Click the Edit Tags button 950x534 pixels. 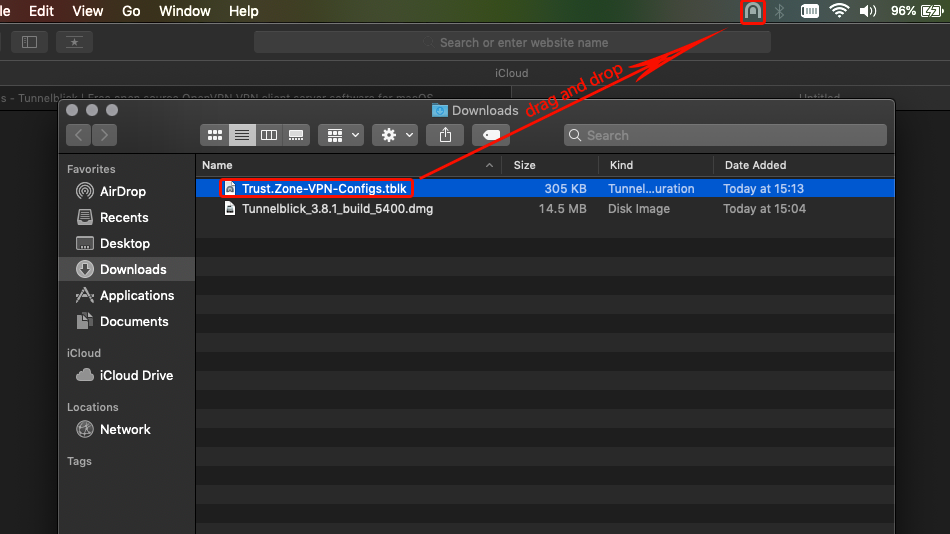click(491, 135)
